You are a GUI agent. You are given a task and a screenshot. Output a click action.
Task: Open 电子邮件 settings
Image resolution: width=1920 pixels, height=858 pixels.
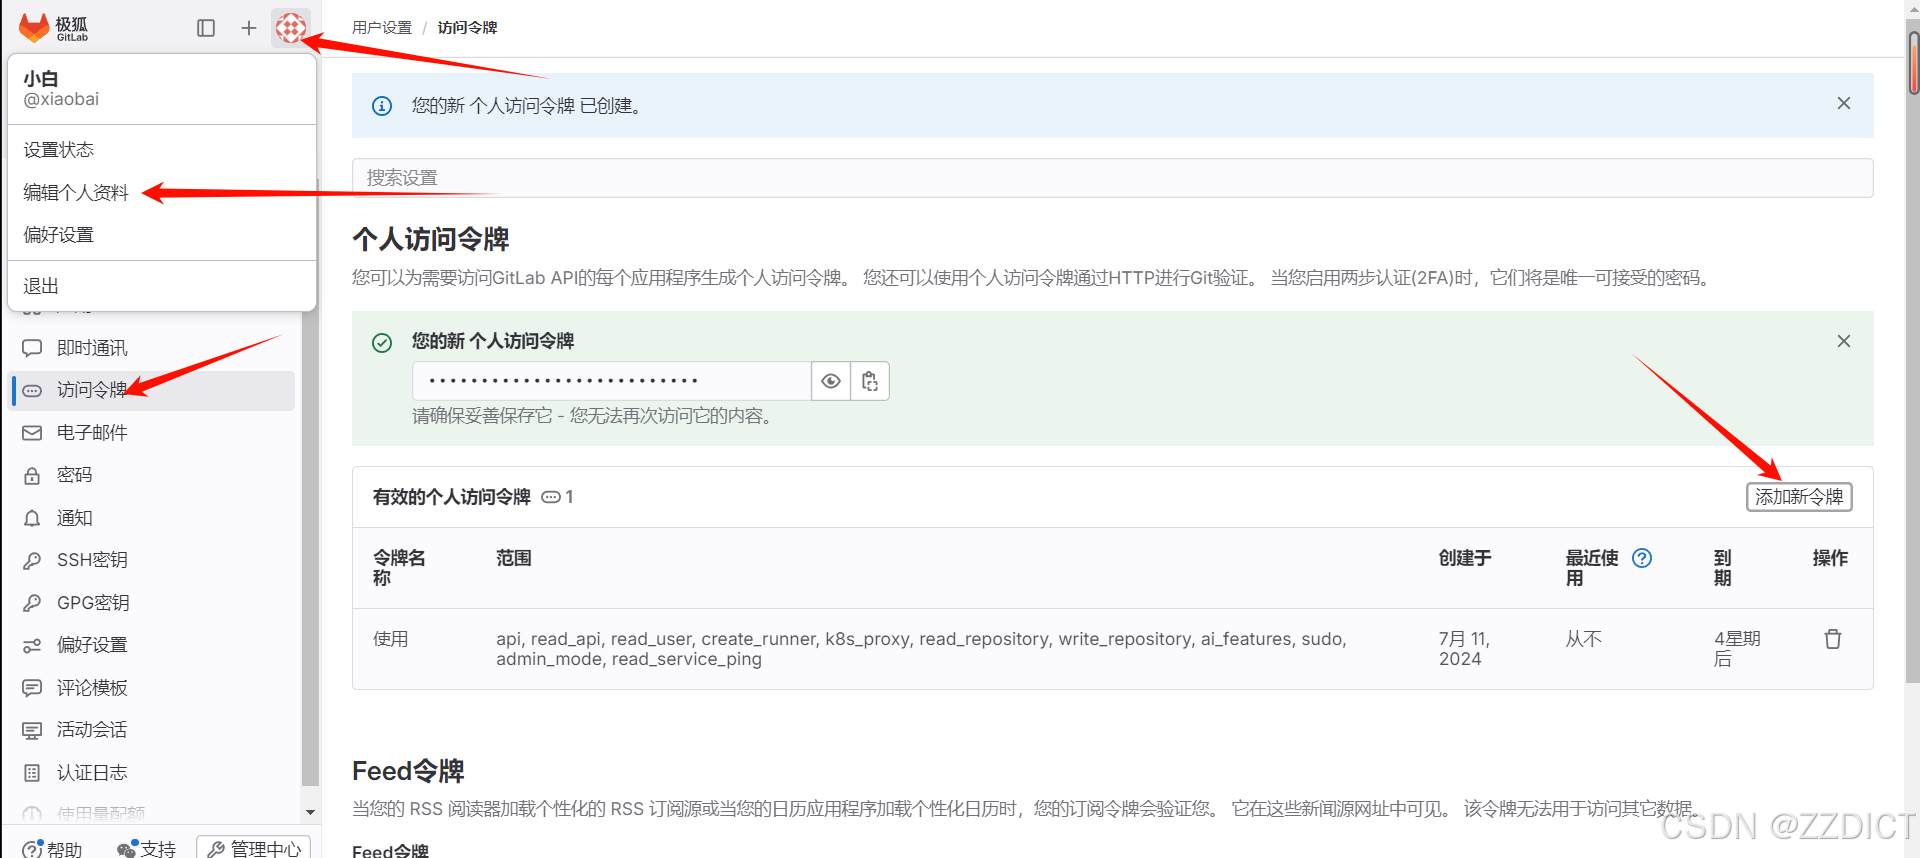tap(154, 433)
